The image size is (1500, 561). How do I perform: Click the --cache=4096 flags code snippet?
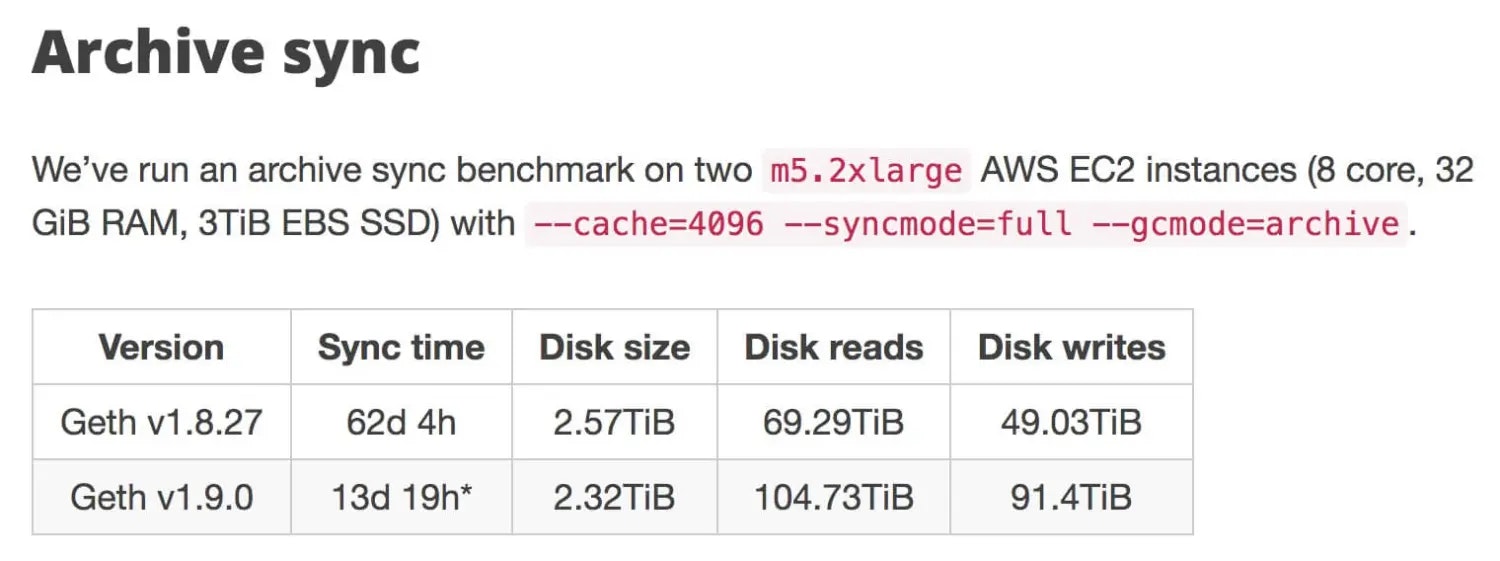(x=966, y=223)
